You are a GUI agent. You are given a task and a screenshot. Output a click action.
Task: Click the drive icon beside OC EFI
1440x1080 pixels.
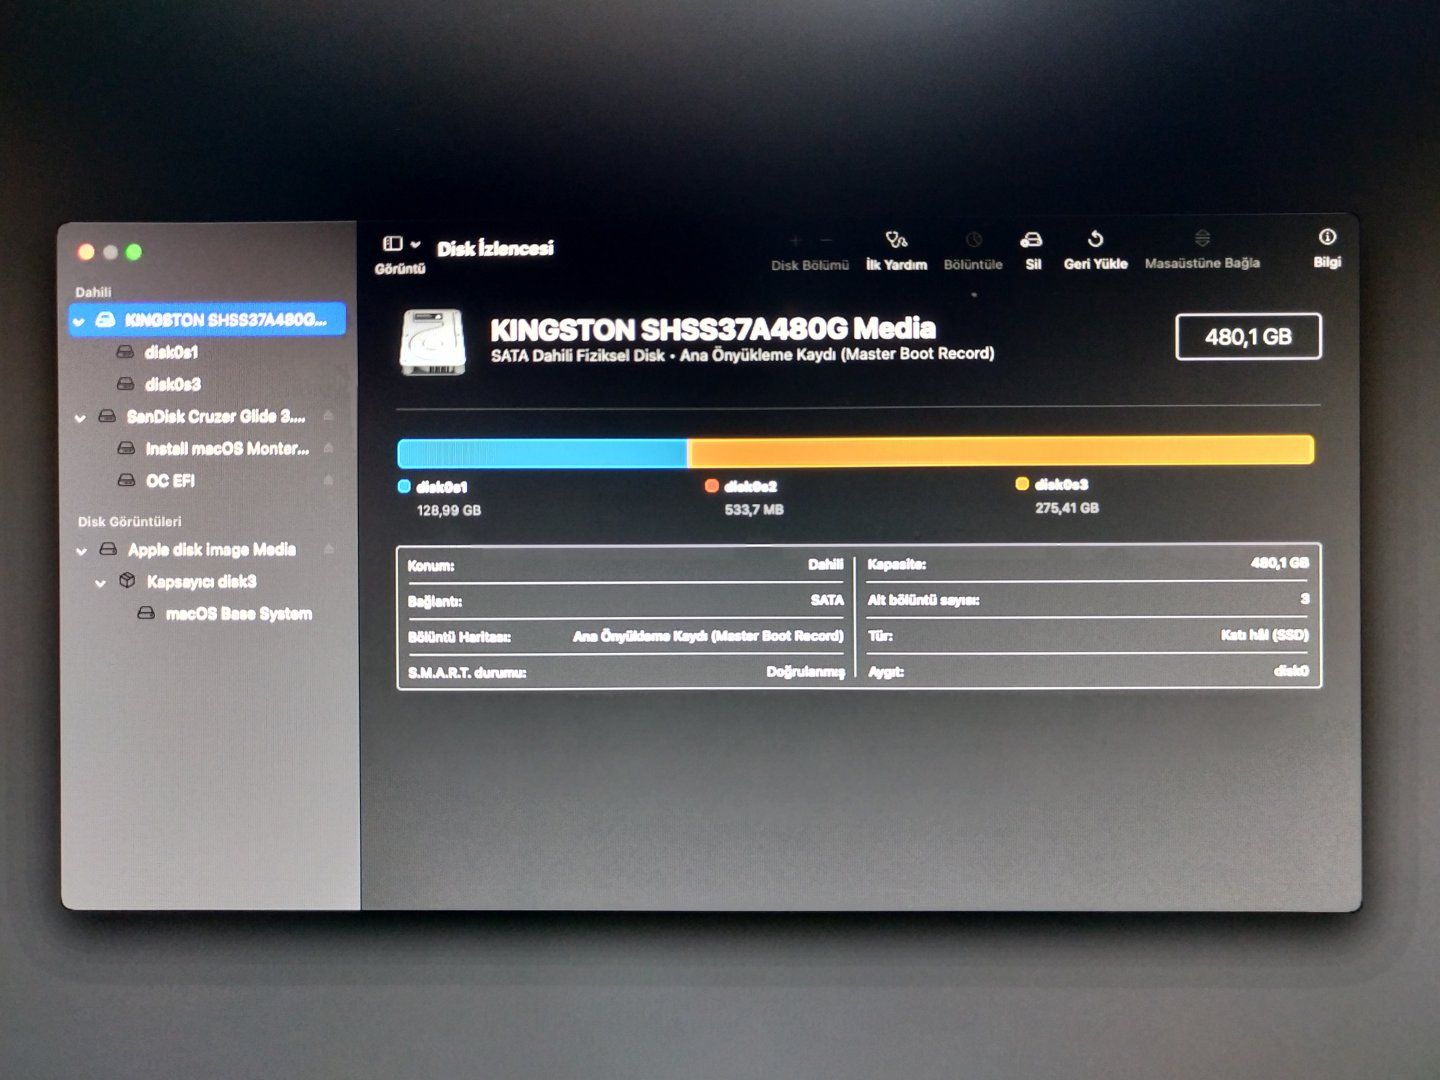tap(126, 481)
